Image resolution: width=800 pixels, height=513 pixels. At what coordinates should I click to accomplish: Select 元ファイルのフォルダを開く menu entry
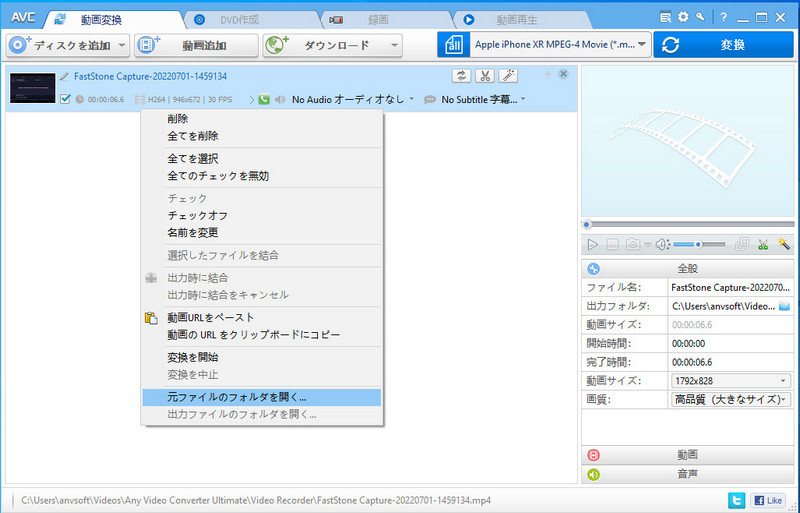point(262,397)
